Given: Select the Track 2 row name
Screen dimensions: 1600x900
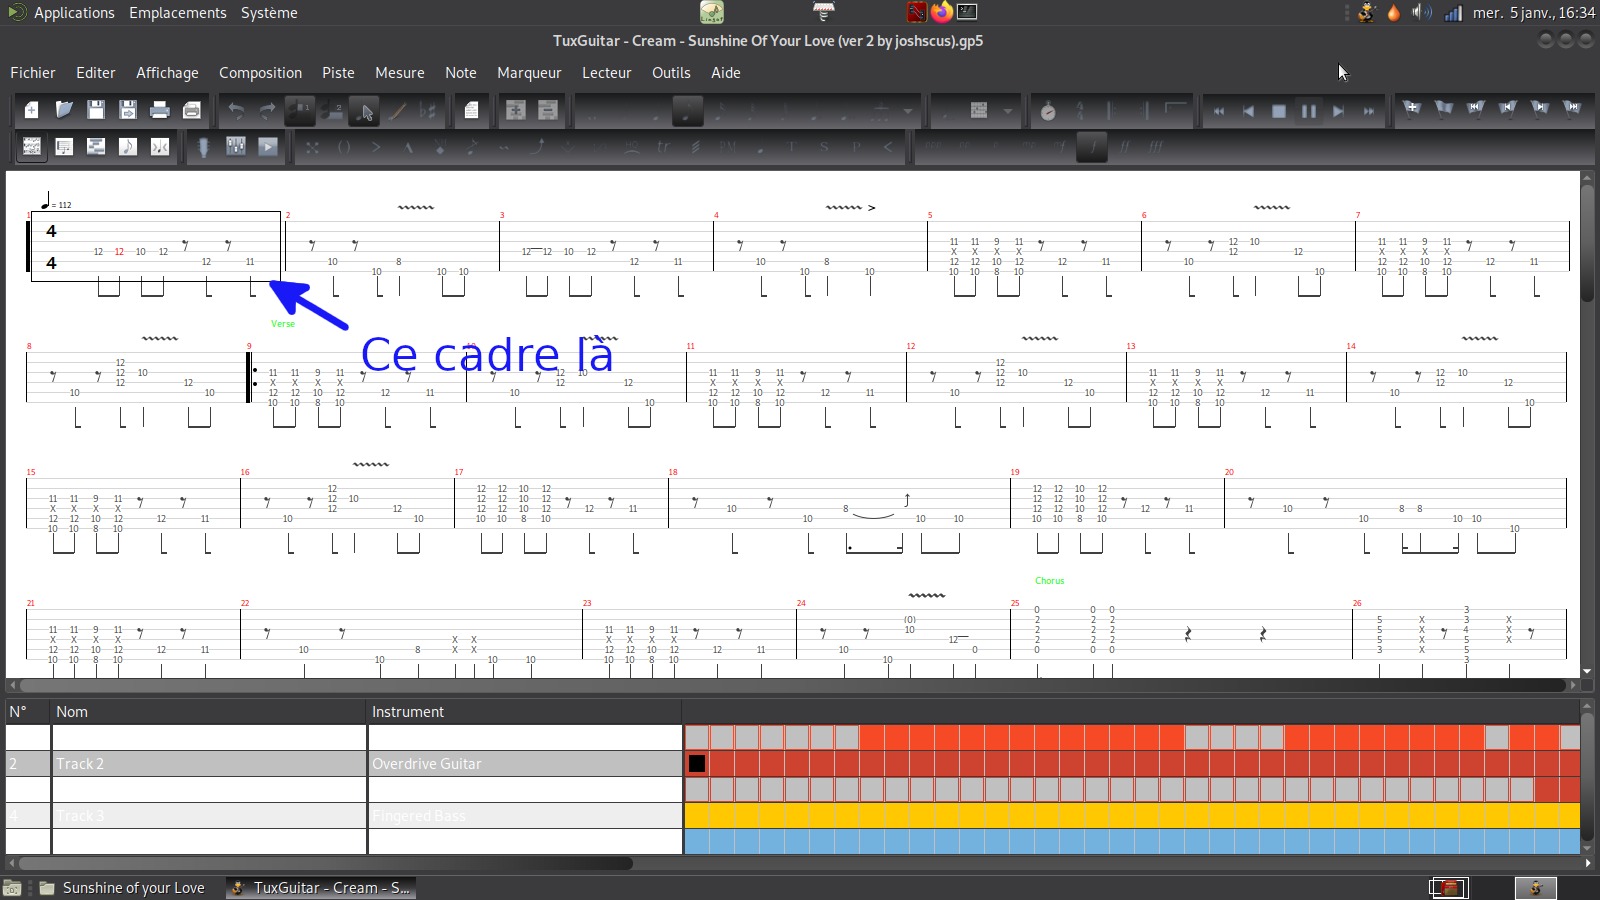Looking at the screenshot, I should point(209,764).
